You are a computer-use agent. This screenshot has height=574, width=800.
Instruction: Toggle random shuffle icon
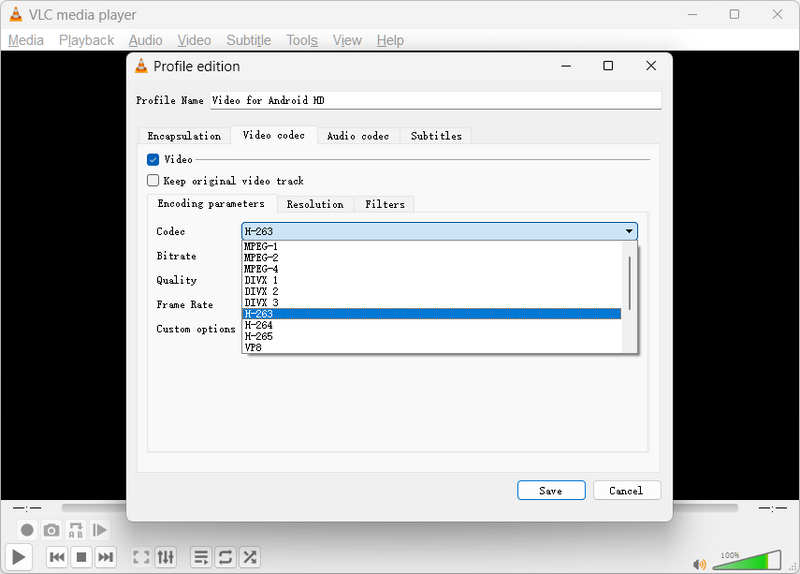pos(249,557)
